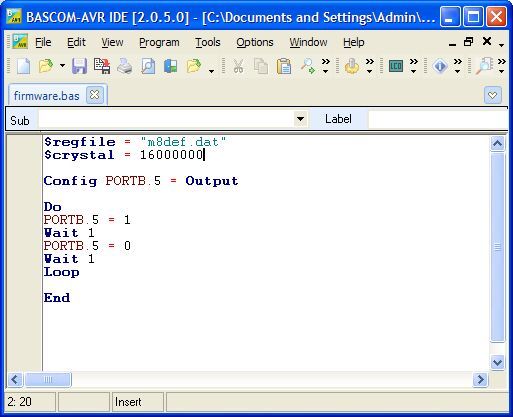Image resolution: width=513 pixels, height=417 pixels.
Task: Close the firmware.bas tab
Action: pos(95,95)
